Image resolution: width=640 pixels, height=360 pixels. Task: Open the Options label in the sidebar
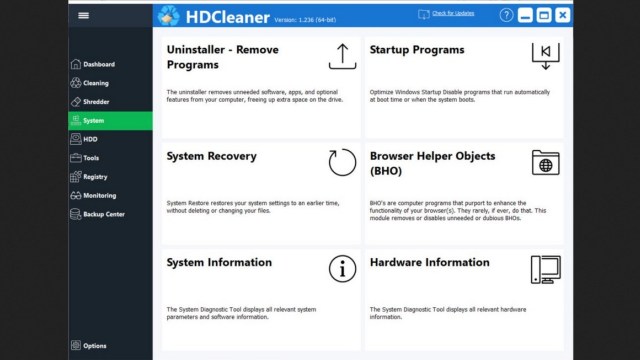(x=95, y=346)
